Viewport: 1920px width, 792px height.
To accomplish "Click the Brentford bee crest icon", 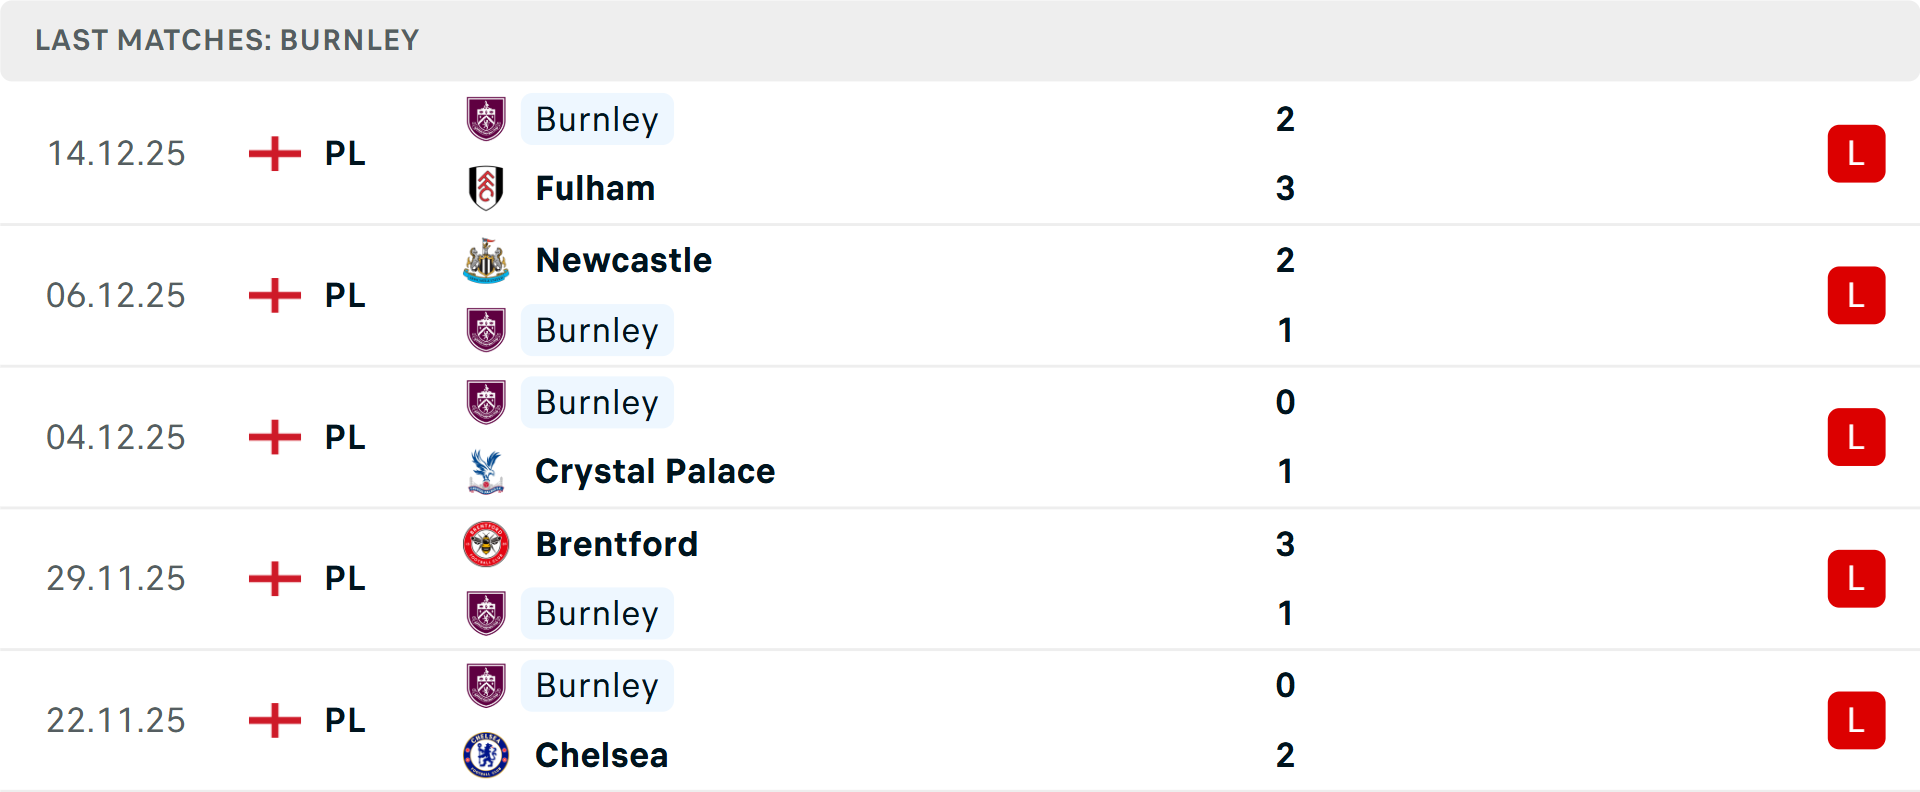I will (486, 544).
